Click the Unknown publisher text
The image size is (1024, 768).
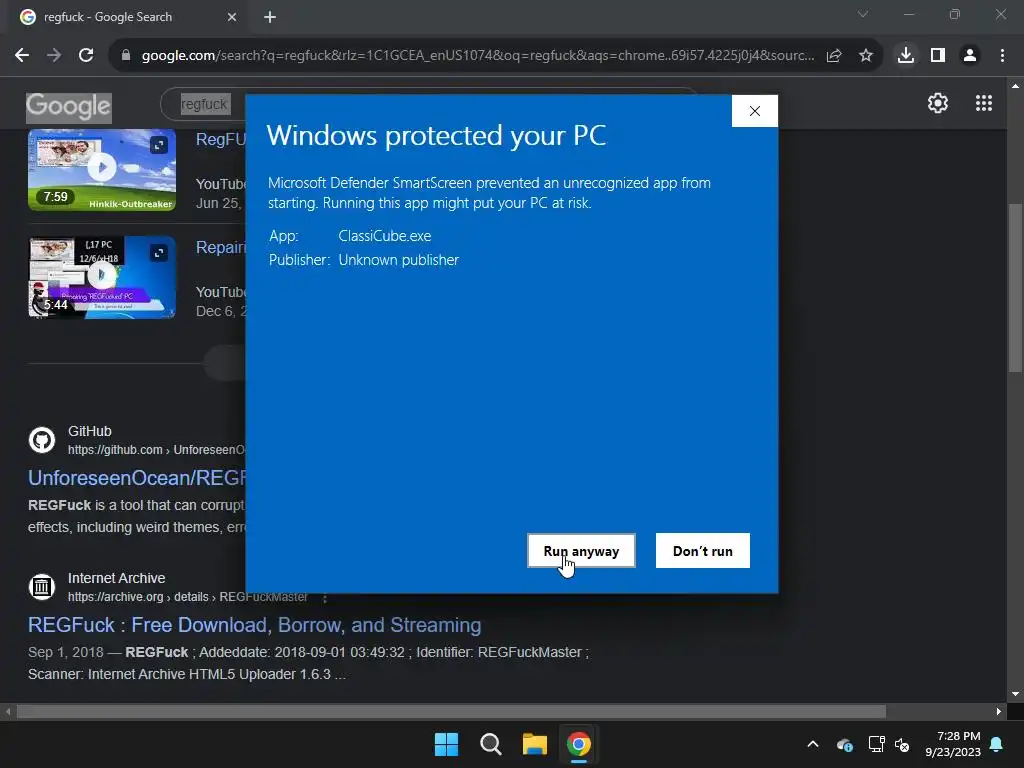click(398, 260)
